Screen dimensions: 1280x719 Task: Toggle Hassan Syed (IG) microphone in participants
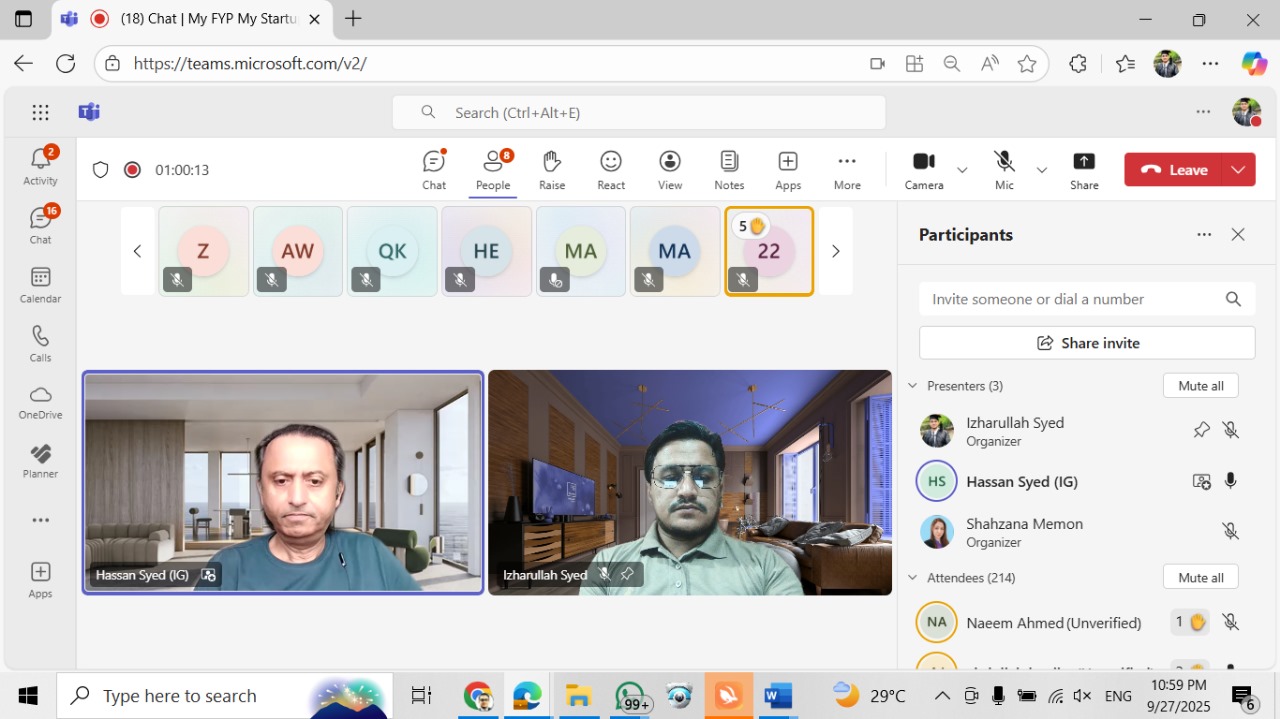(x=1231, y=481)
